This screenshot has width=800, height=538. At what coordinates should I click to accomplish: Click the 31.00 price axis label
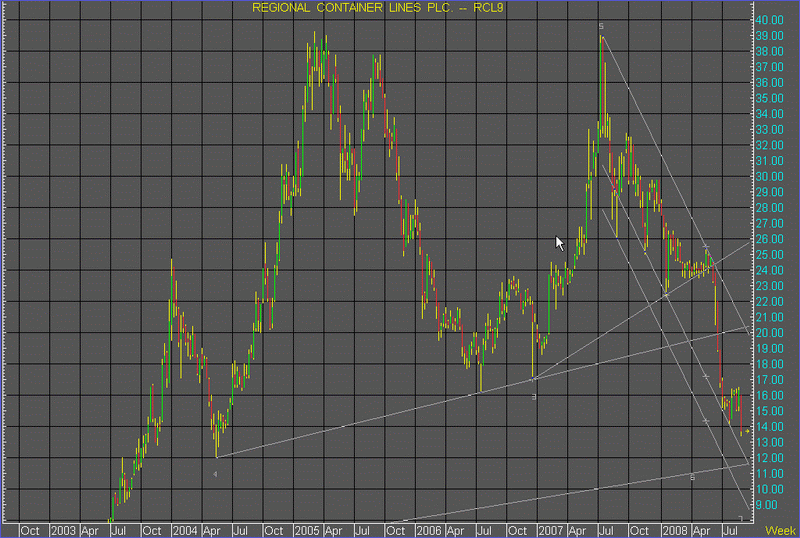(769, 161)
